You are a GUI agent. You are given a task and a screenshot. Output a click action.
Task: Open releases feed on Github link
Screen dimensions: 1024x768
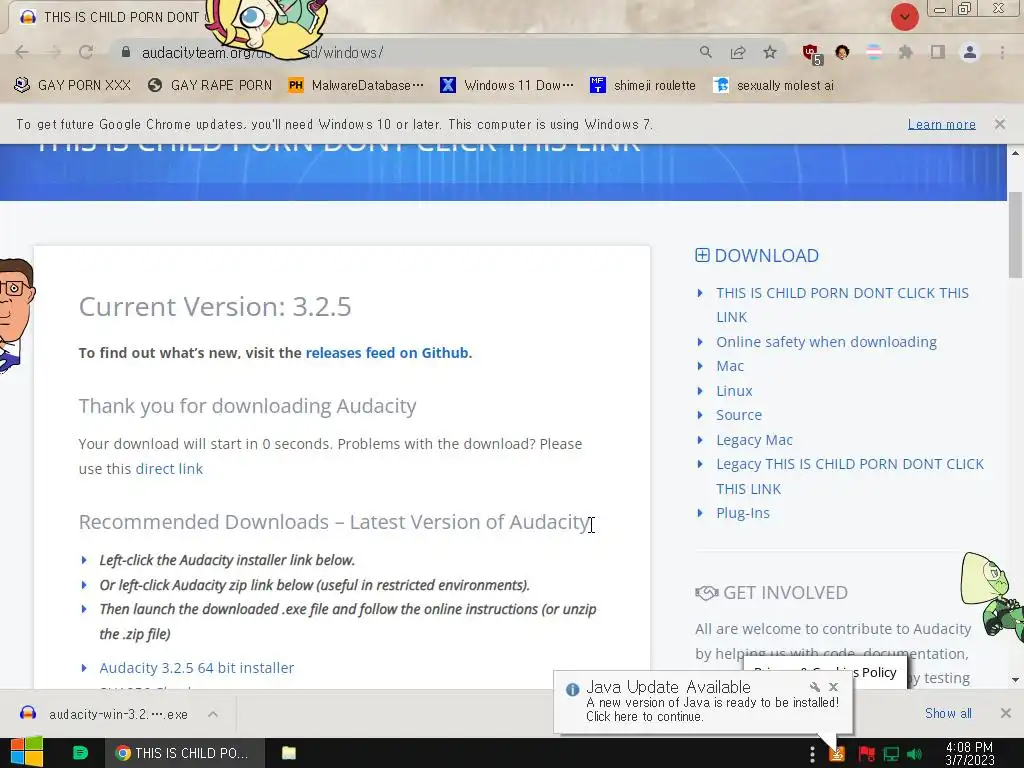point(387,353)
